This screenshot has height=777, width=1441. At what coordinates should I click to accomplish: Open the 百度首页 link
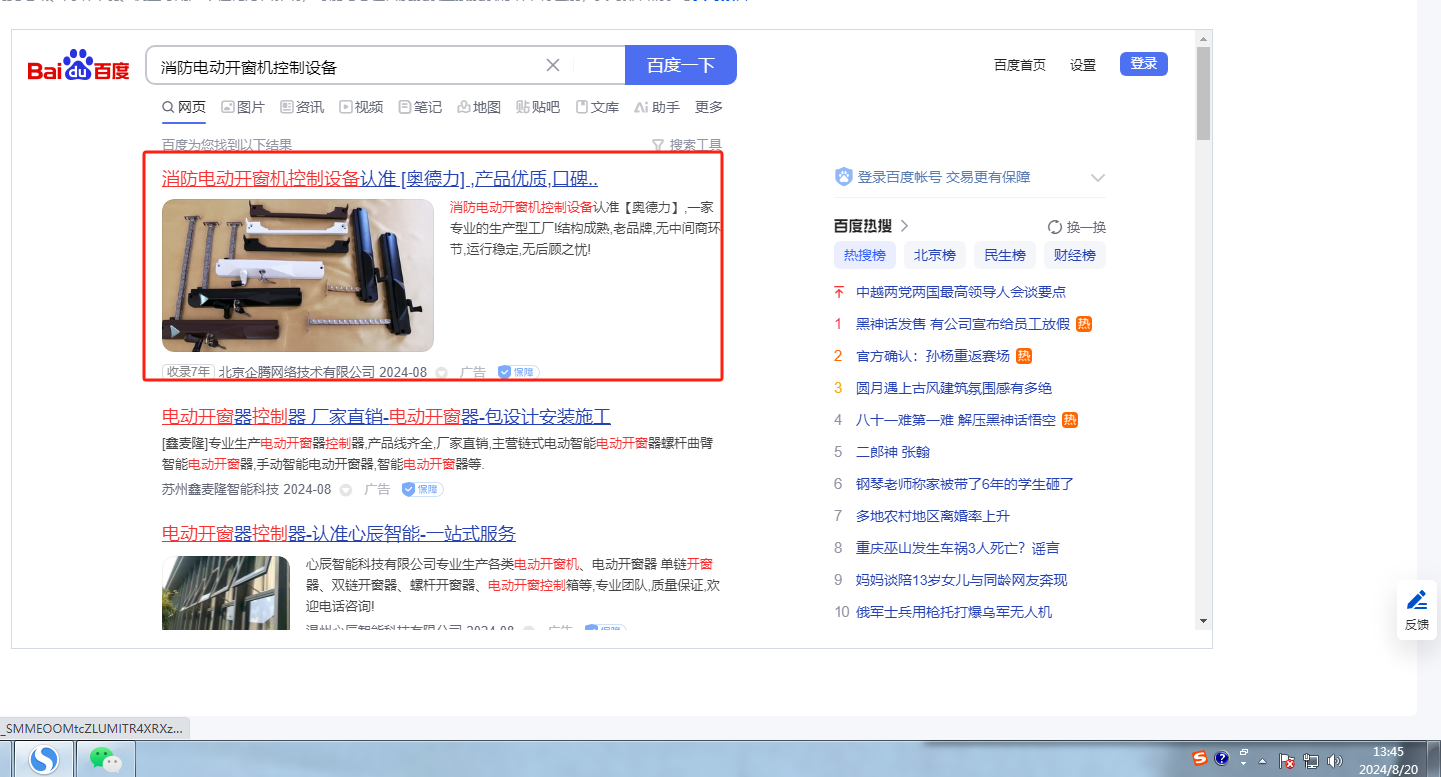[1020, 65]
